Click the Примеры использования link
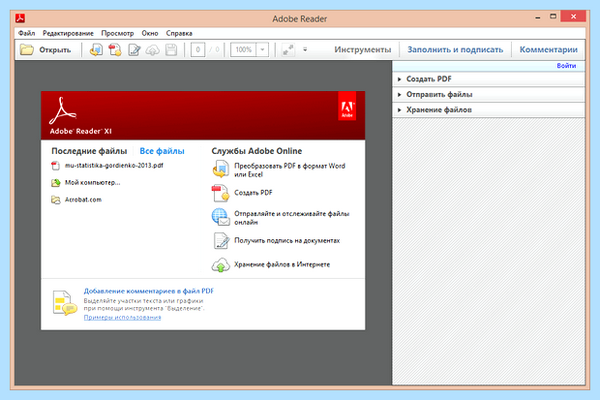Image resolution: width=600 pixels, height=400 pixels. pos(122,317)
